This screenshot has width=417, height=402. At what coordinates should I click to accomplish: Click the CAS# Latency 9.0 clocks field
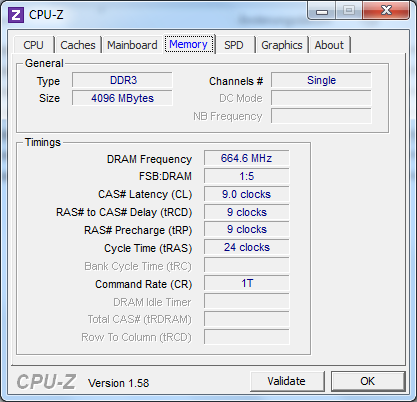point(247,194)
